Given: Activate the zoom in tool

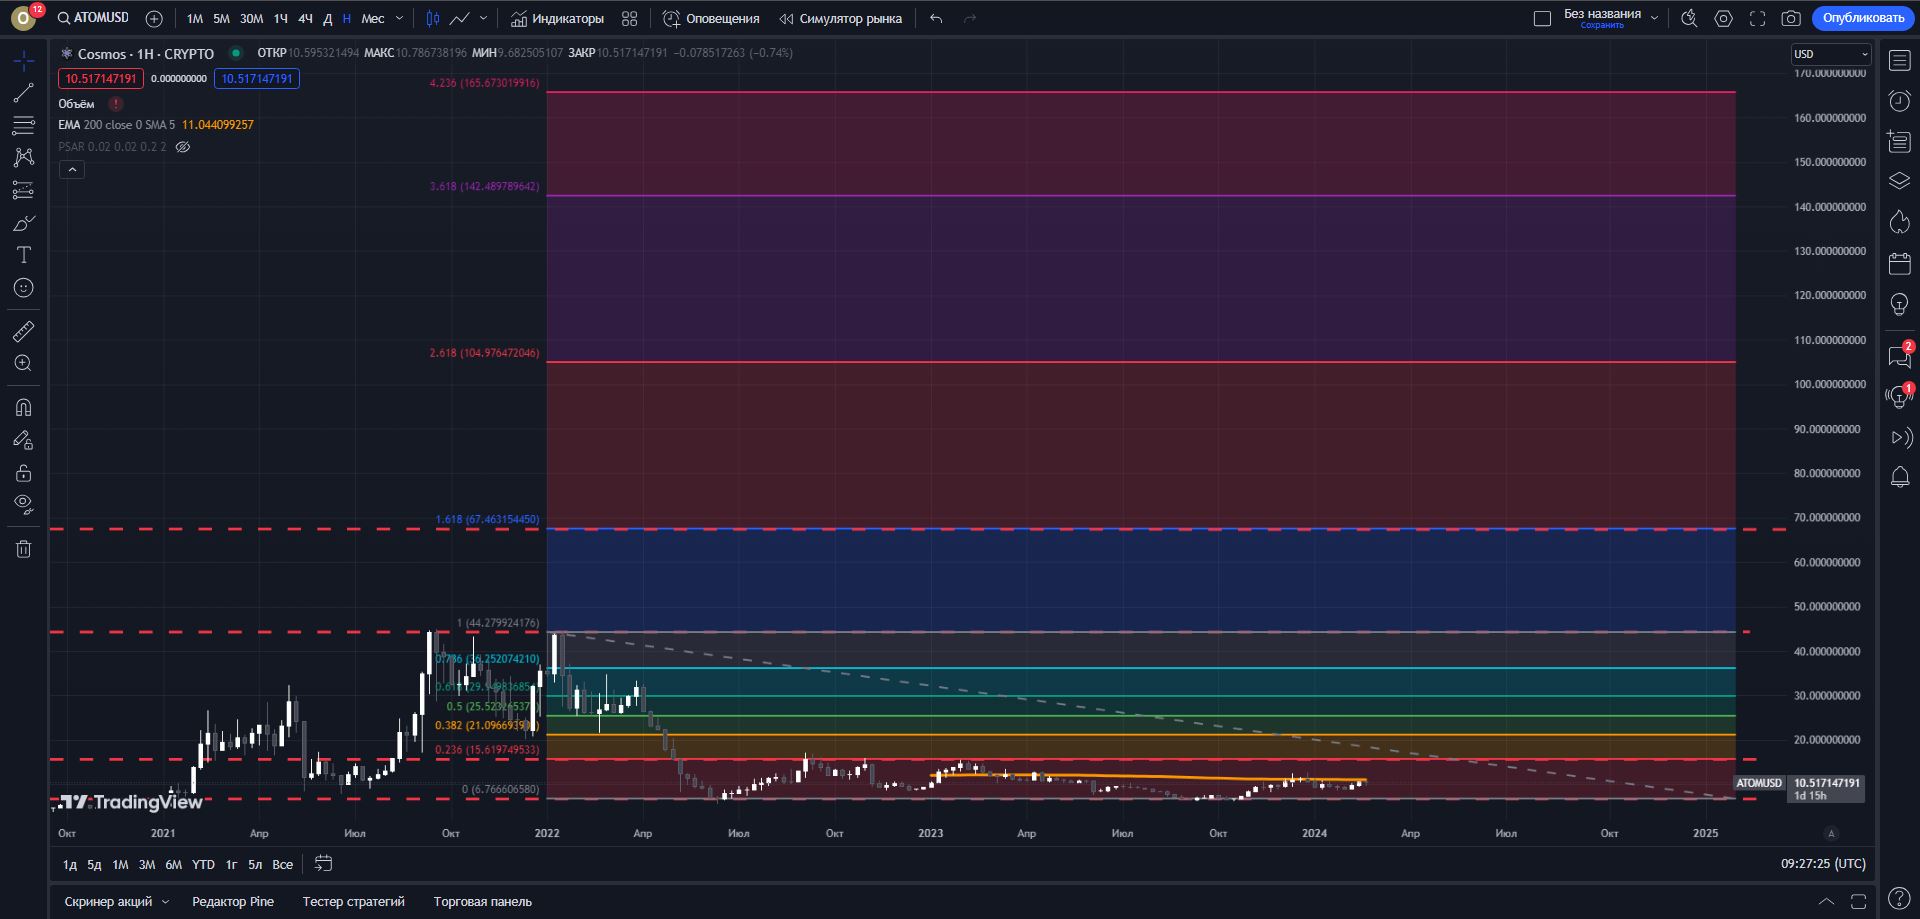Looking at the screenshot, I should pos(23,363).
